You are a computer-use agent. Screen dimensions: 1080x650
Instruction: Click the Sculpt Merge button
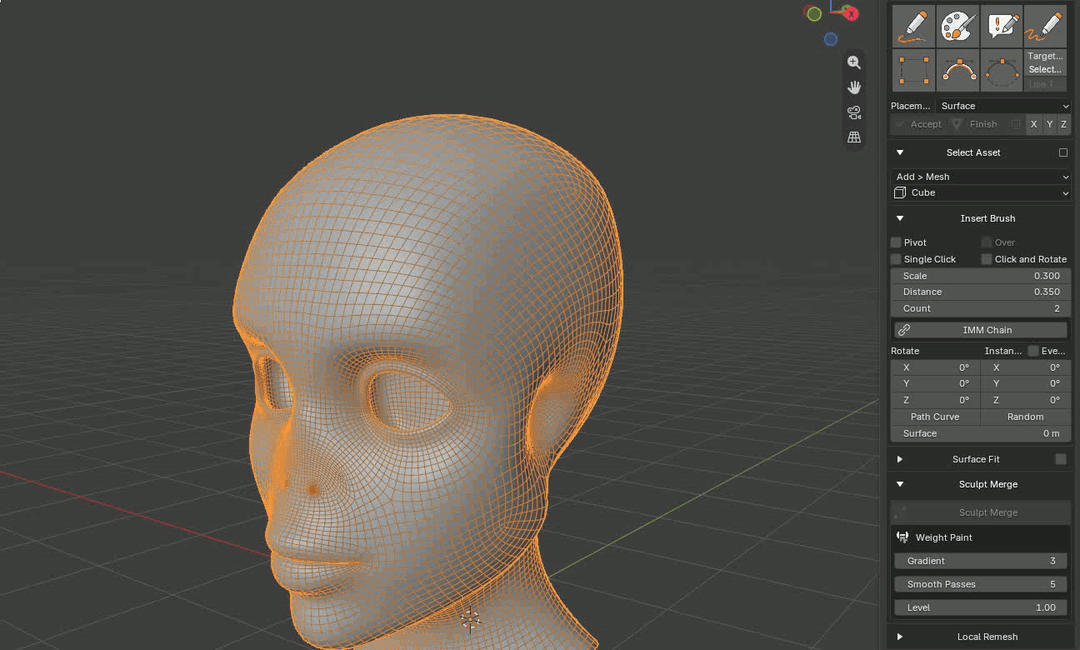tap(981, 512)
